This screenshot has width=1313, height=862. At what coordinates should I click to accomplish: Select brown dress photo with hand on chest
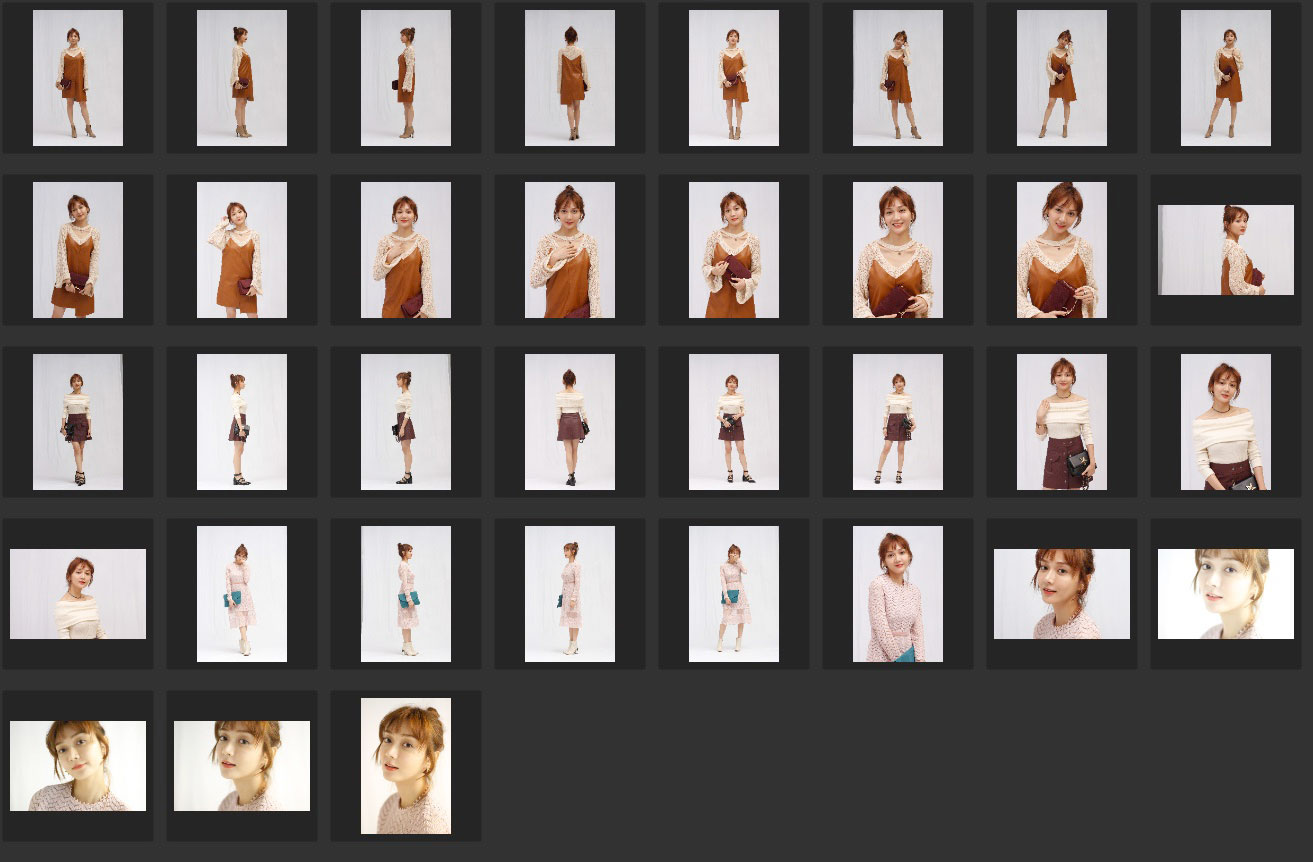(x=569, y=250)
